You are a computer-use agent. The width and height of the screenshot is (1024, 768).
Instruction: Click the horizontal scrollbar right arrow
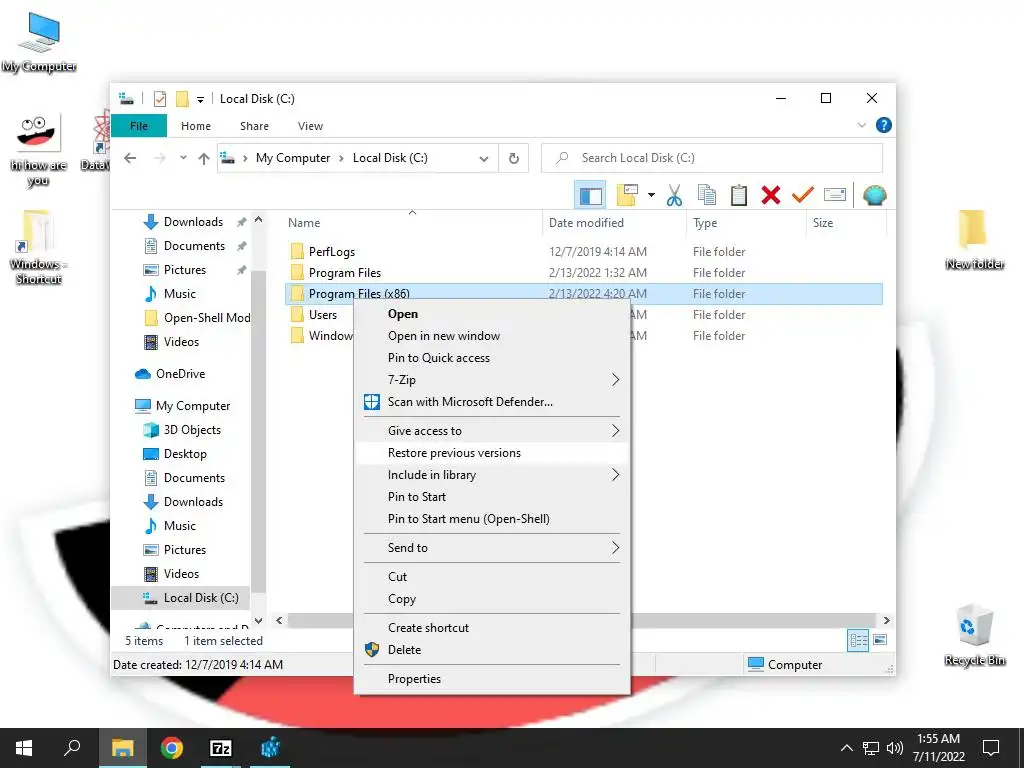886,620
